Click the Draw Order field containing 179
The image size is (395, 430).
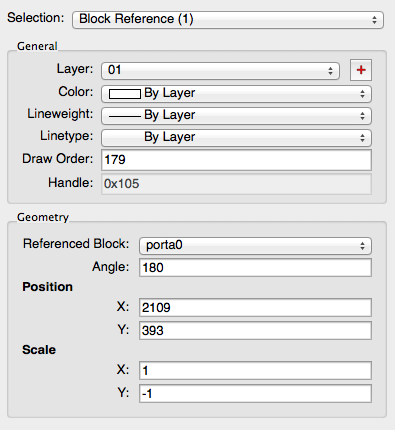pyautogui.click(x=236, y=160)
